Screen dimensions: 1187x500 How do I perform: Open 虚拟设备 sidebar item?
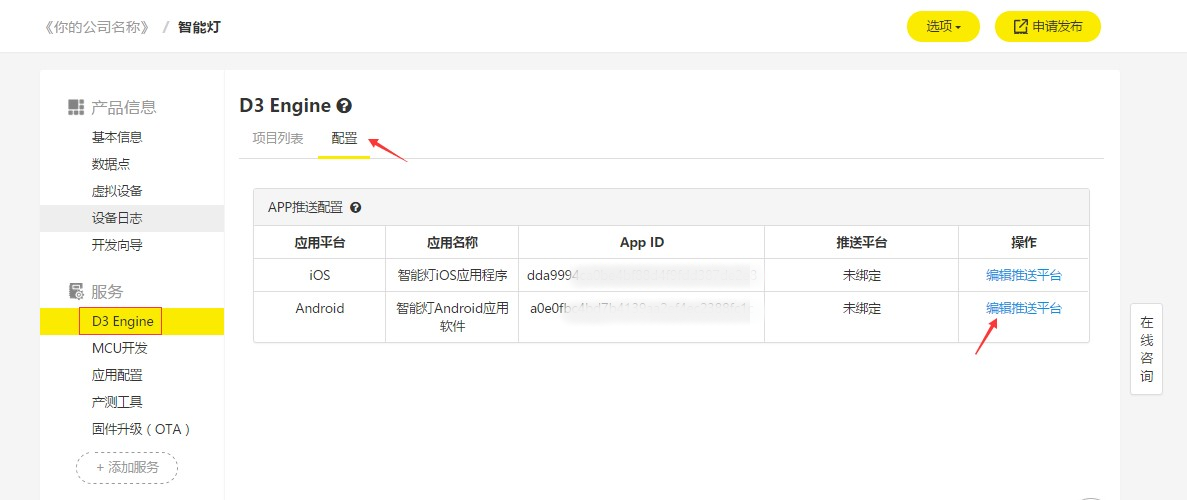[117, 191]
